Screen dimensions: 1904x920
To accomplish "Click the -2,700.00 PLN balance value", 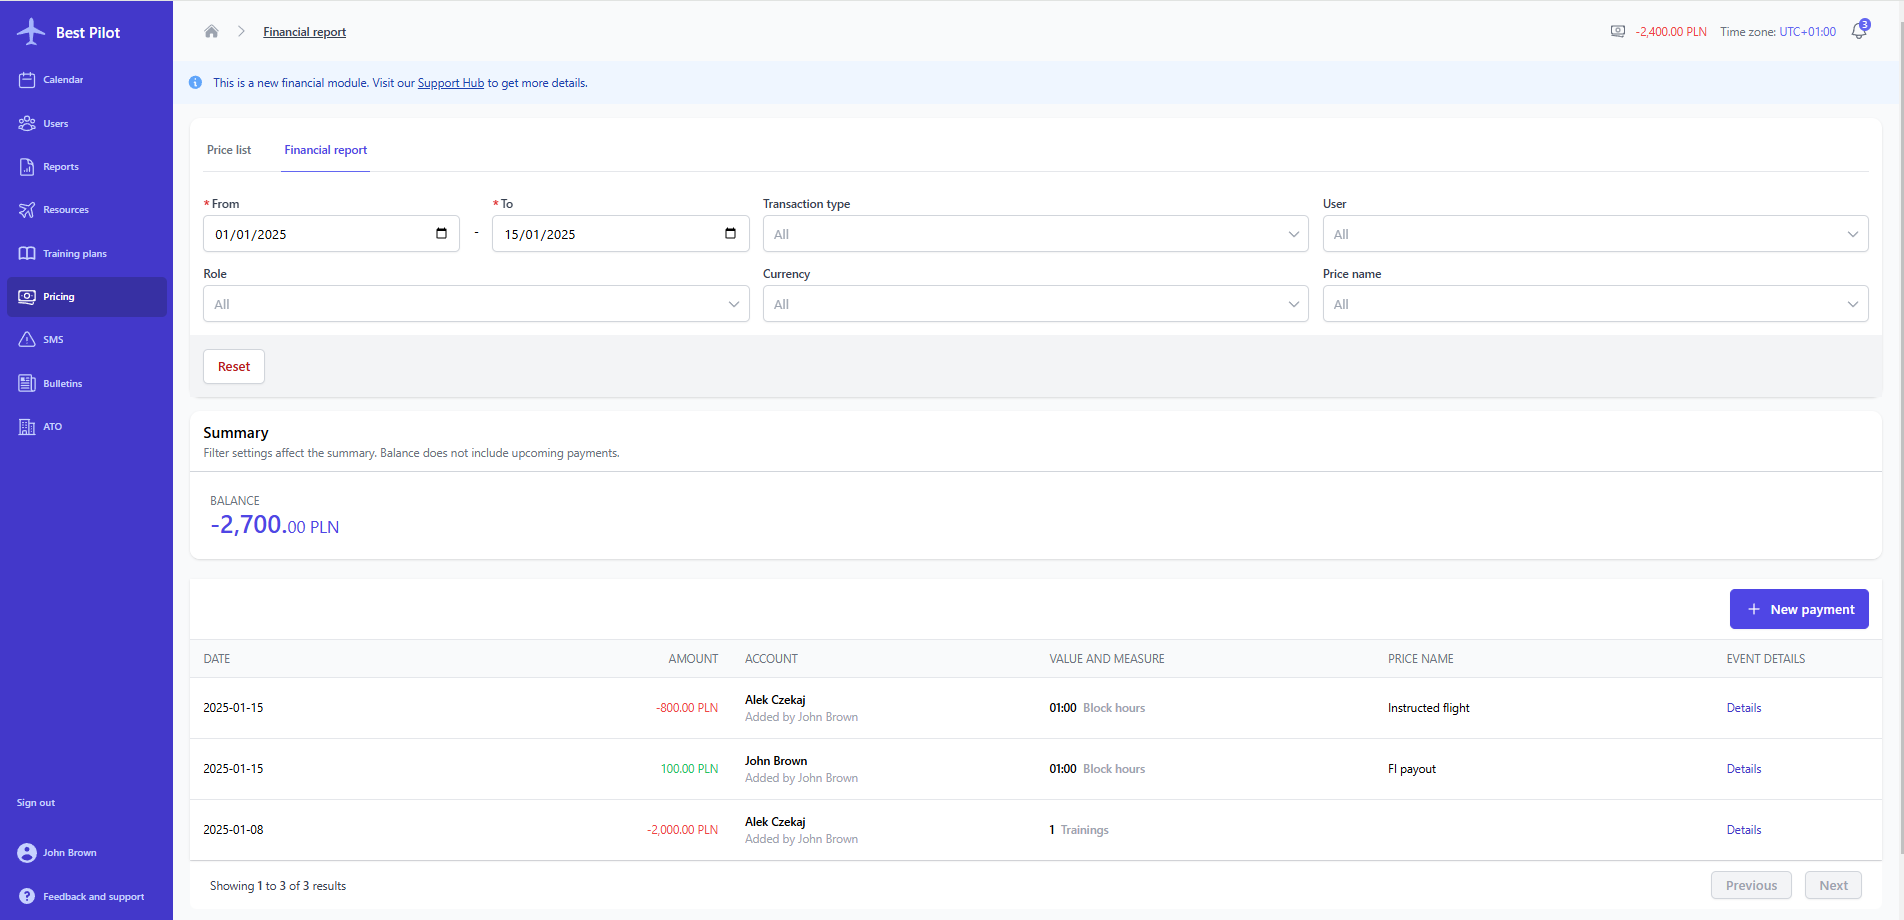I will (275, 525).
